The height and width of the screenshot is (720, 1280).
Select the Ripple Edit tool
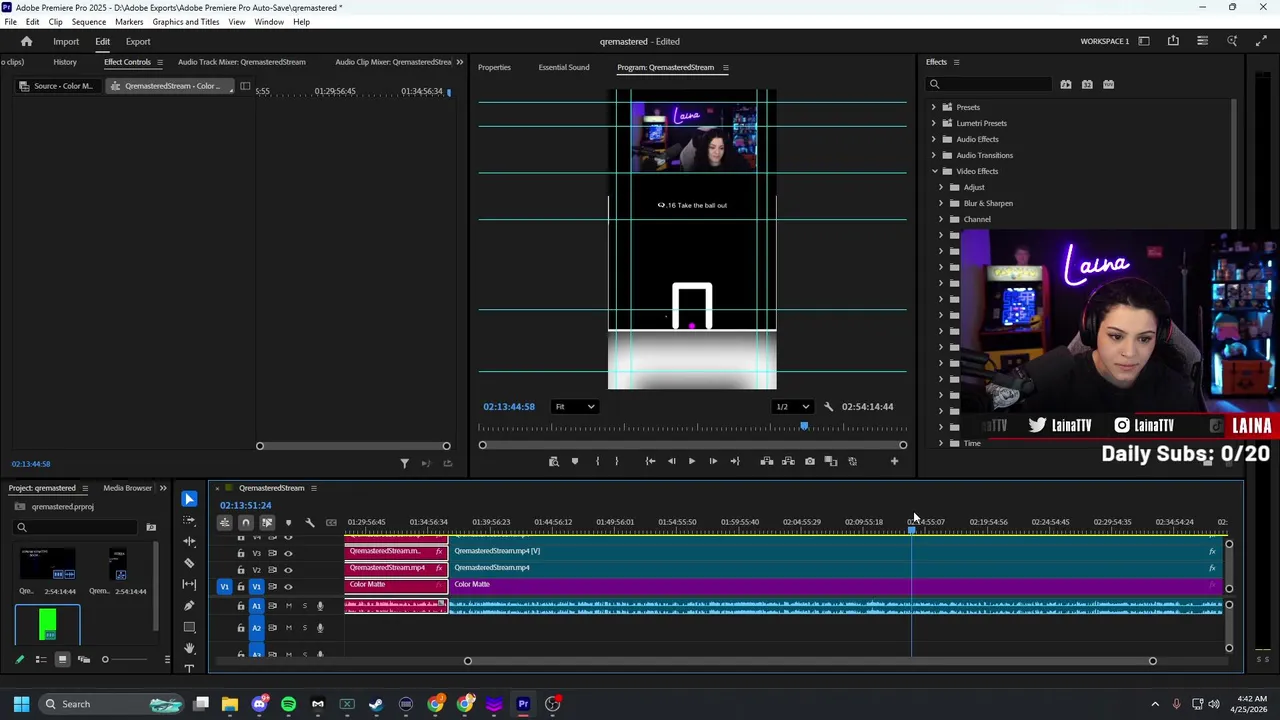(189, 541)
